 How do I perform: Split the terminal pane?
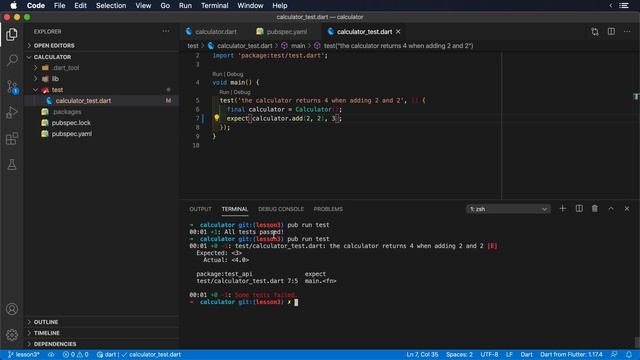[579, 209]
